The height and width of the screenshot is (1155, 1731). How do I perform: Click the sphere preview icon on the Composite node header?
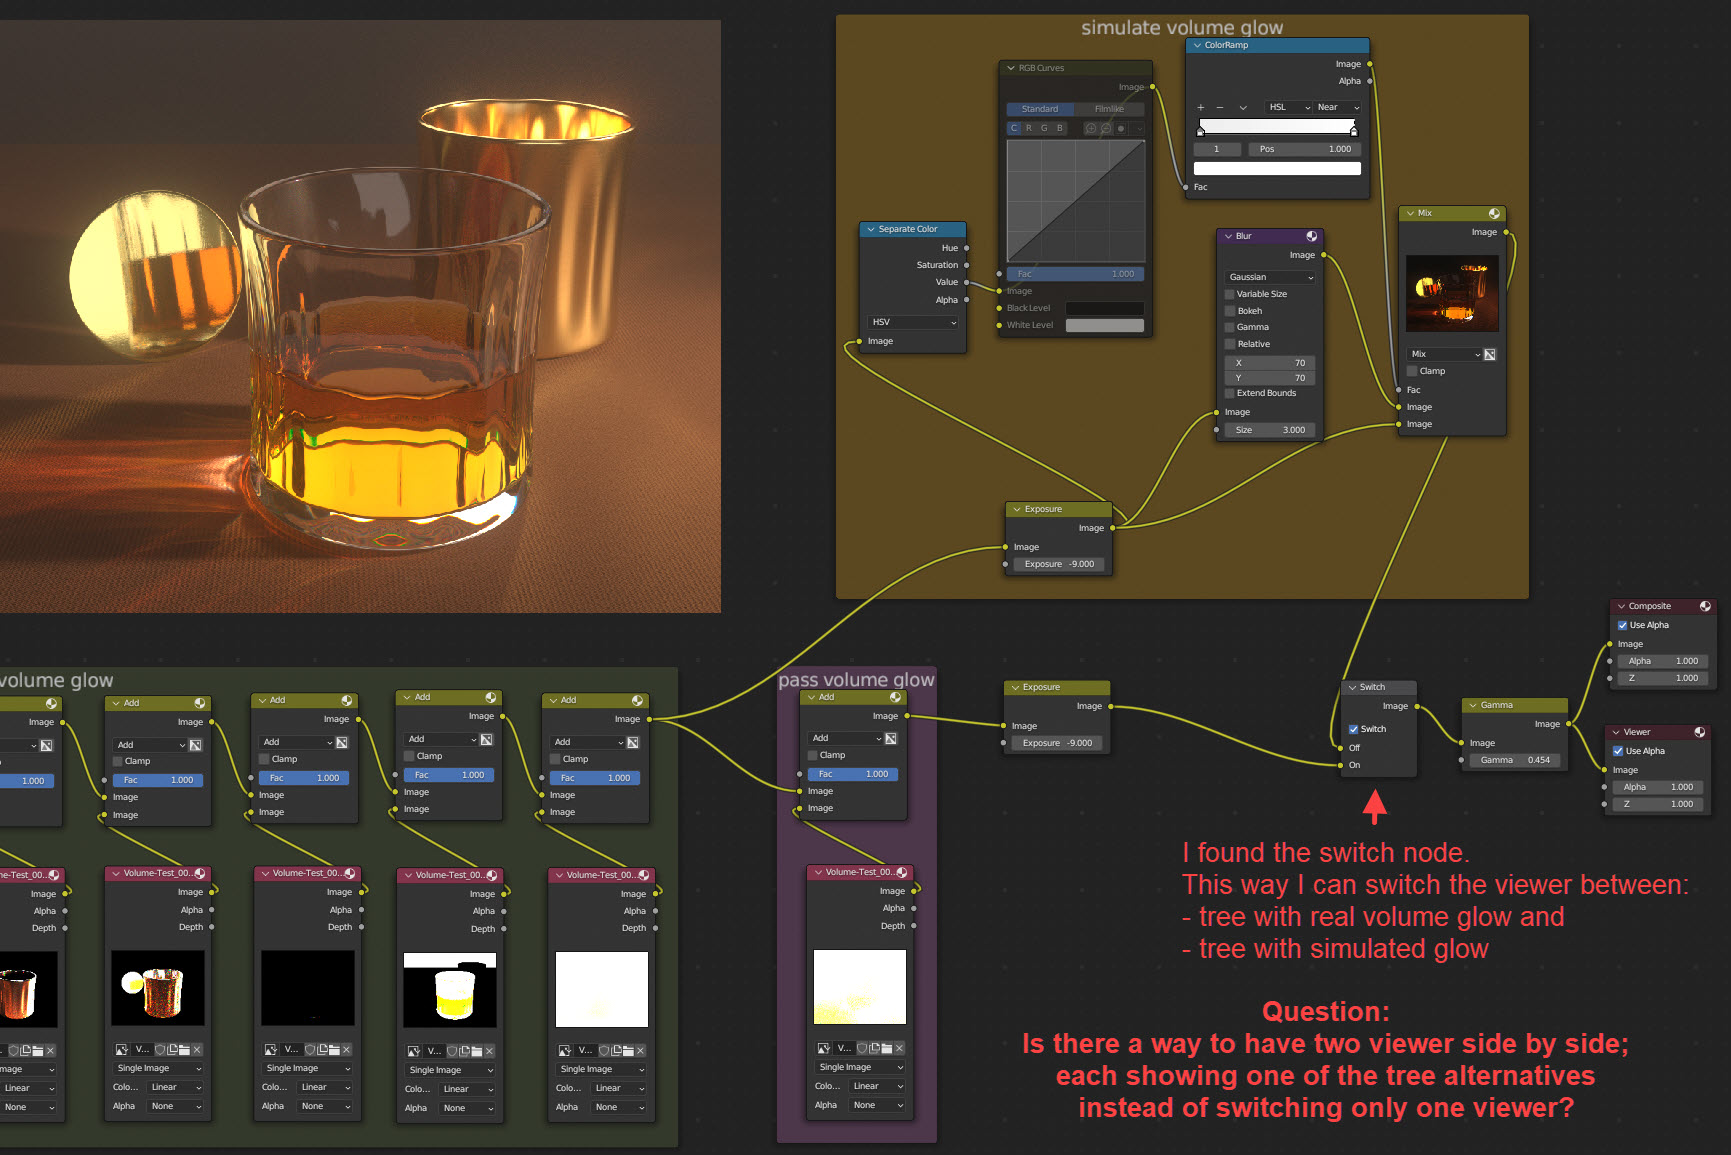[1703, 605]
